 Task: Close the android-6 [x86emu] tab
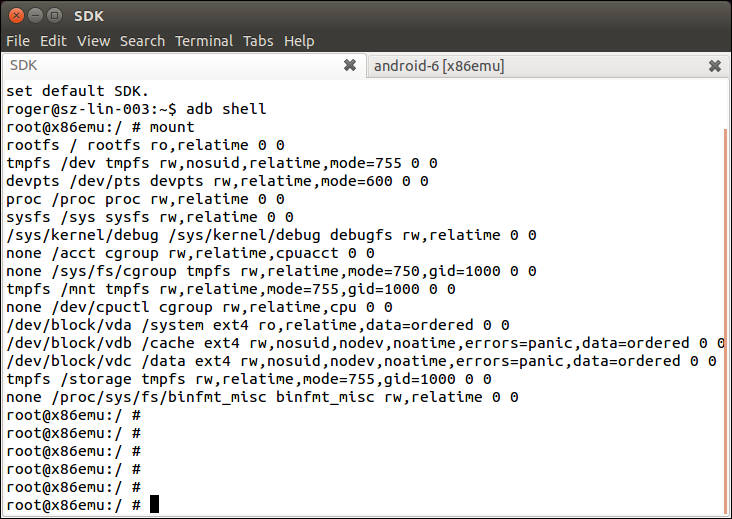(x=714, y=66)
